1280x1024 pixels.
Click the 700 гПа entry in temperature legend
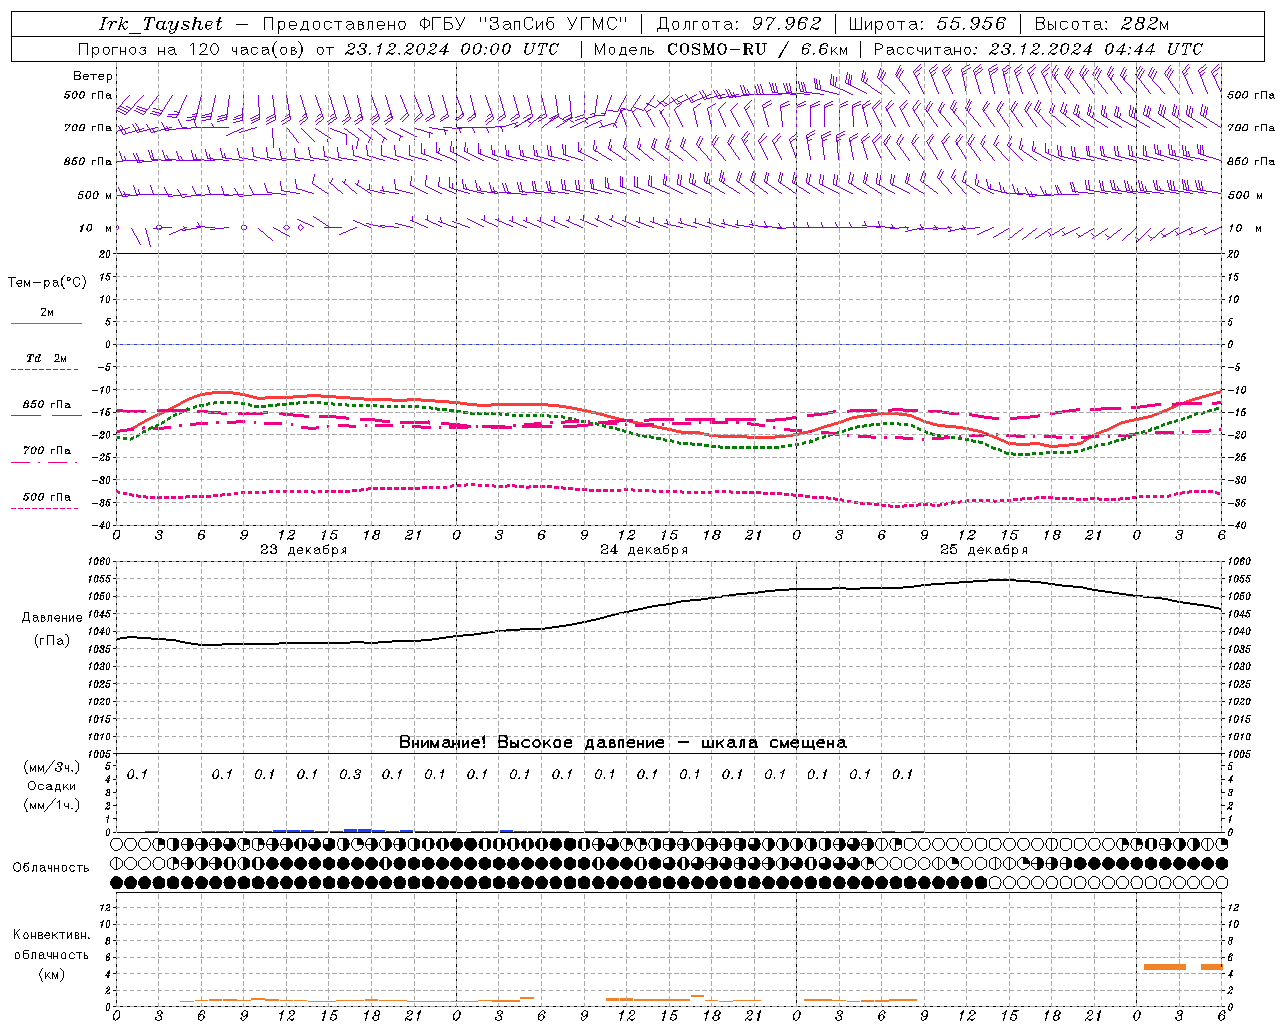pyautogui.click(x=47, y=451)
